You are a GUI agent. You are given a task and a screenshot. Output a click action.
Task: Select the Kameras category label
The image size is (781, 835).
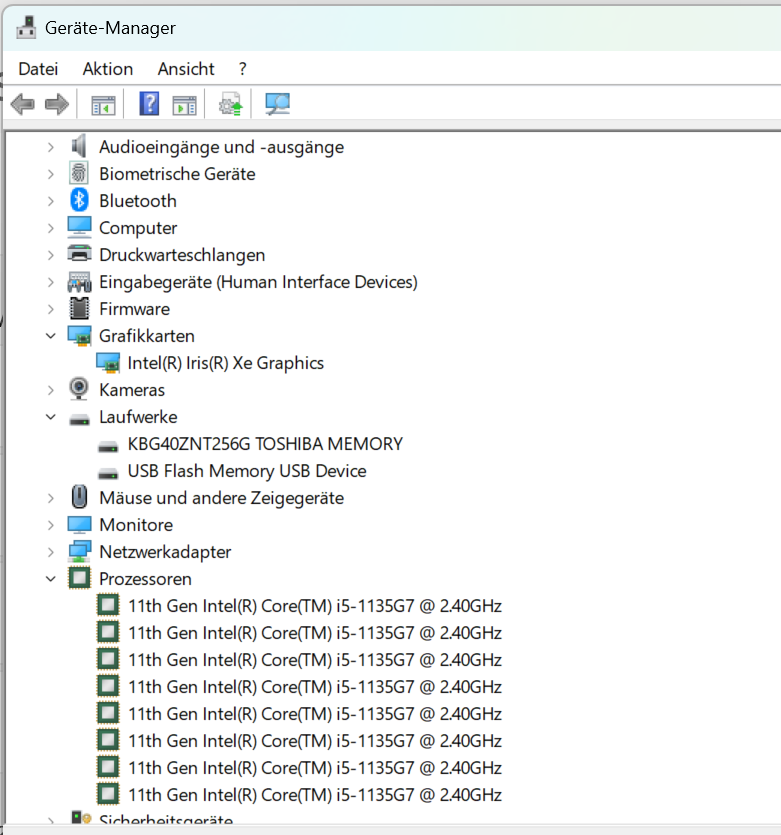132,390
